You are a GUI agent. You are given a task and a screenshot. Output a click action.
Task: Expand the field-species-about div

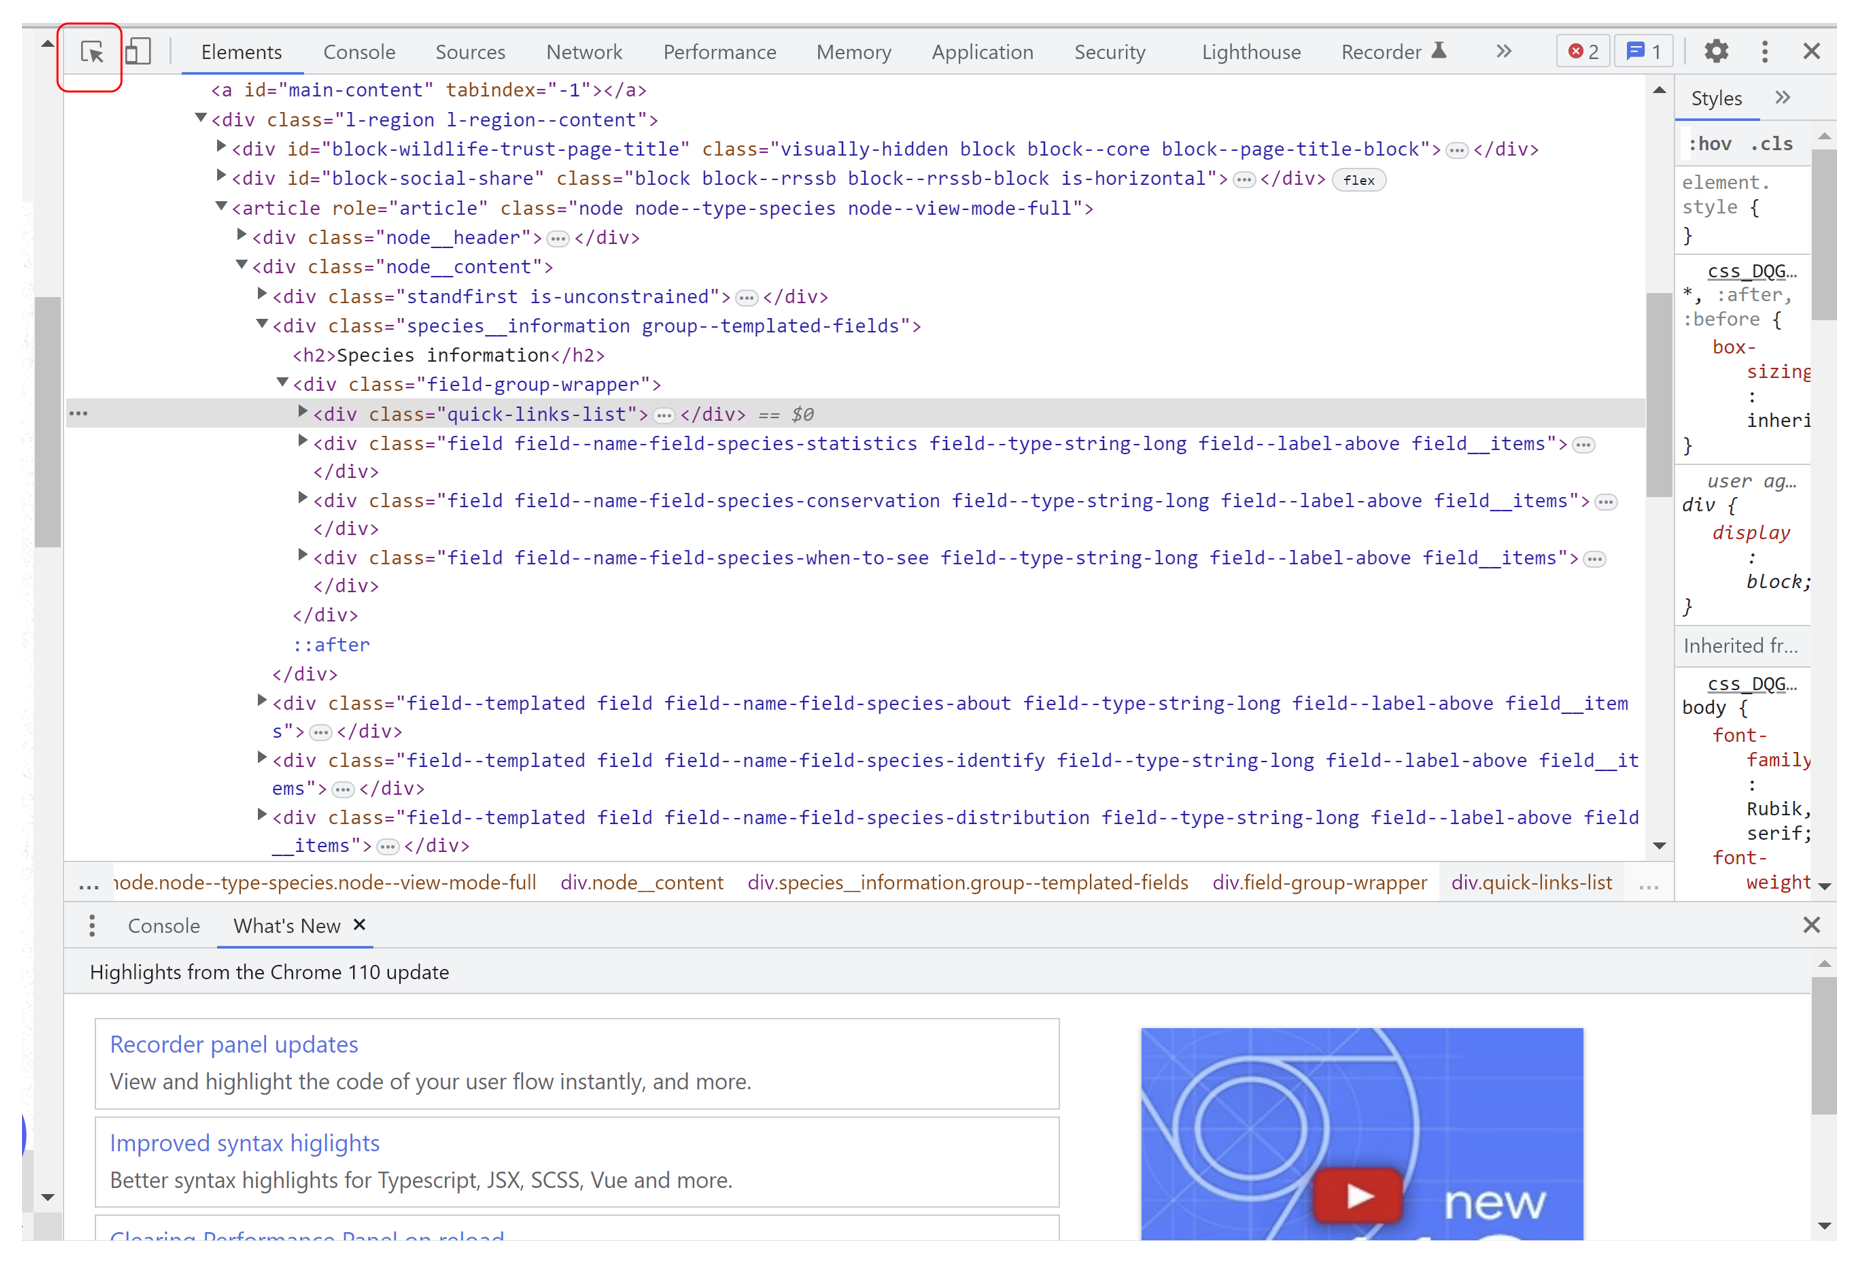coord(262,702)
